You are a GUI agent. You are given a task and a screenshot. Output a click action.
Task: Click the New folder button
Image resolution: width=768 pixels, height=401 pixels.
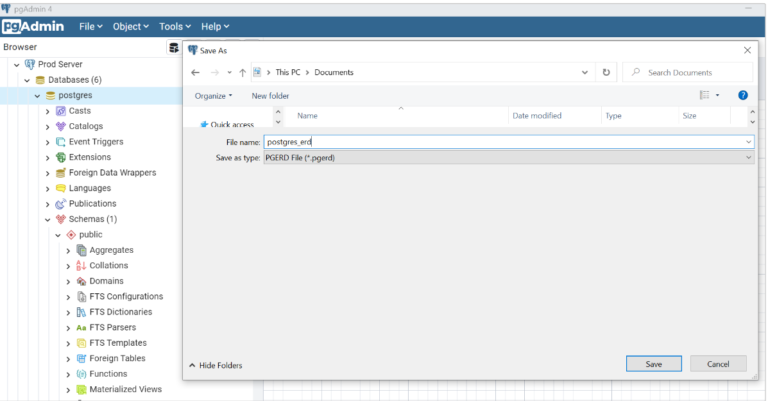coord(270,96)
